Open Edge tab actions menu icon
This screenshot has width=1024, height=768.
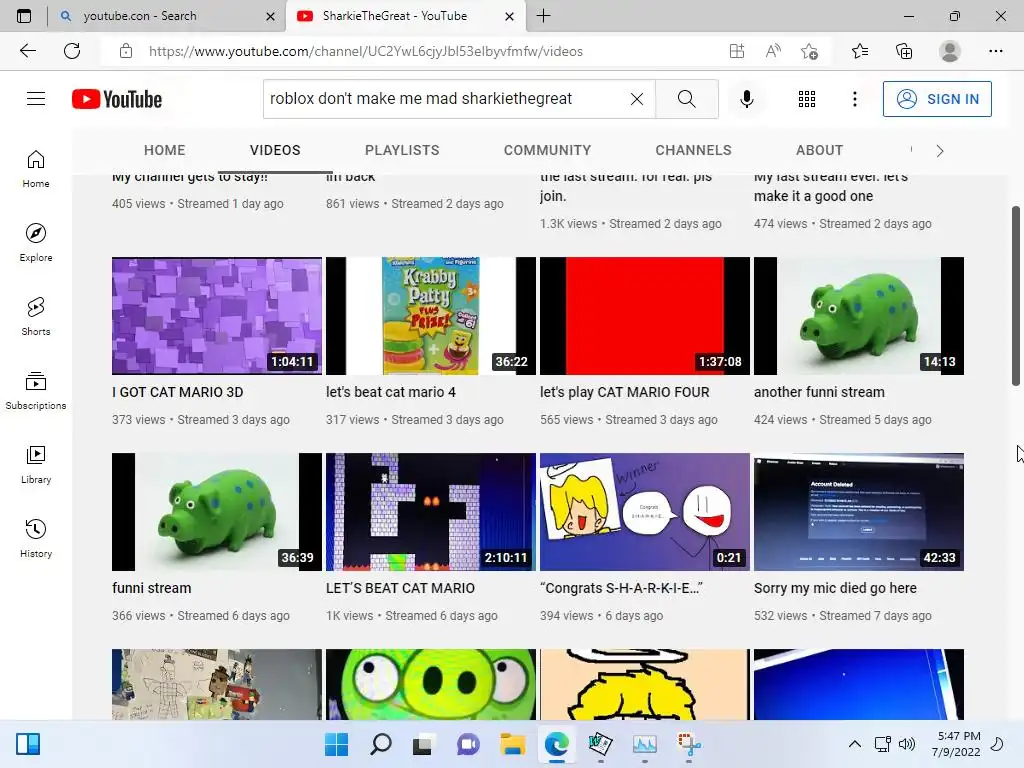(x=24, y=16)
